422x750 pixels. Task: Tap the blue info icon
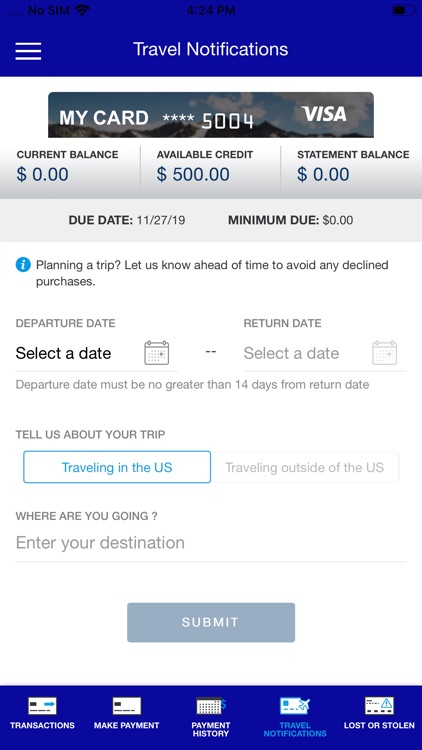click(x=23, y=265)
